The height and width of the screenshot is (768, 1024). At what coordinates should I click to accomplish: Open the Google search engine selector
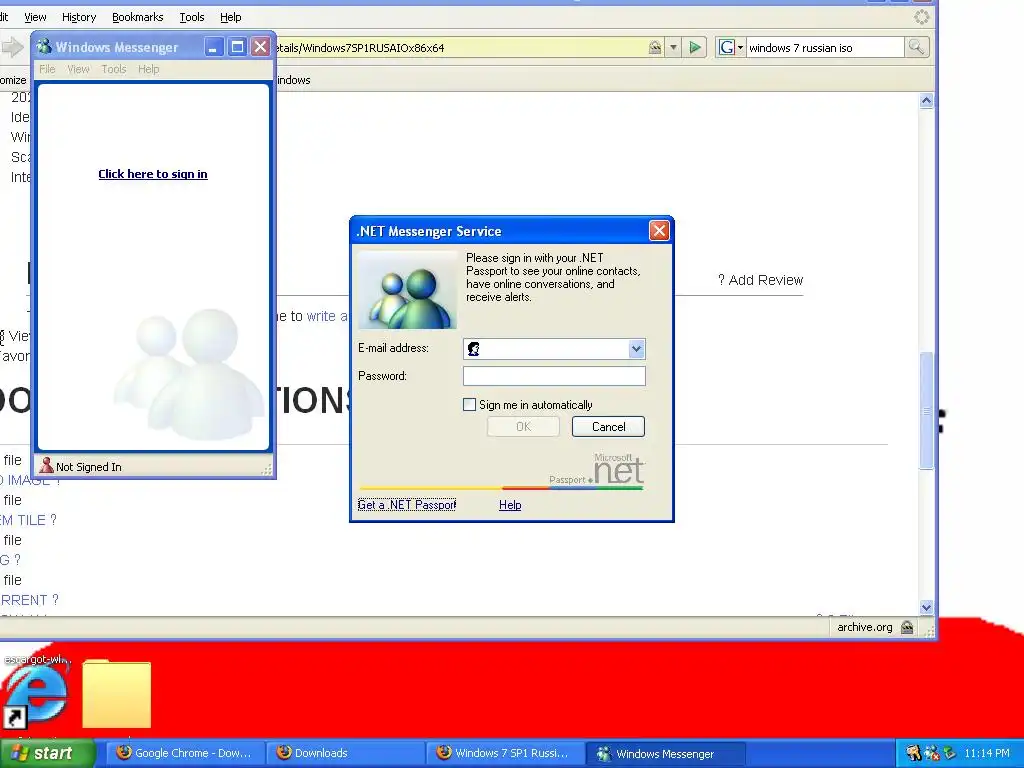pos(731,47)
